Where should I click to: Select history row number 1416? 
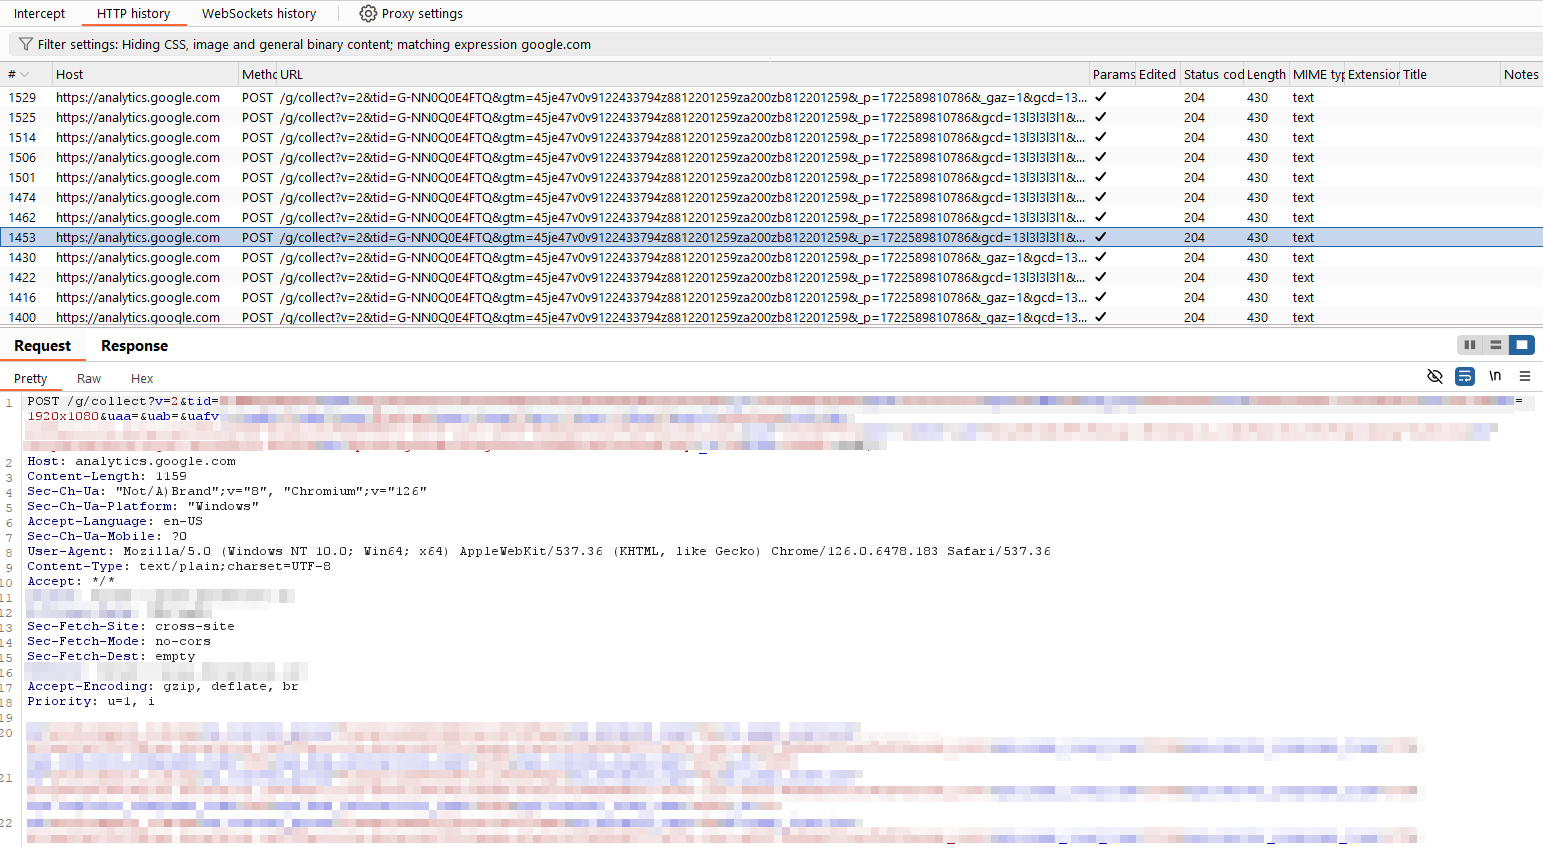22,297
